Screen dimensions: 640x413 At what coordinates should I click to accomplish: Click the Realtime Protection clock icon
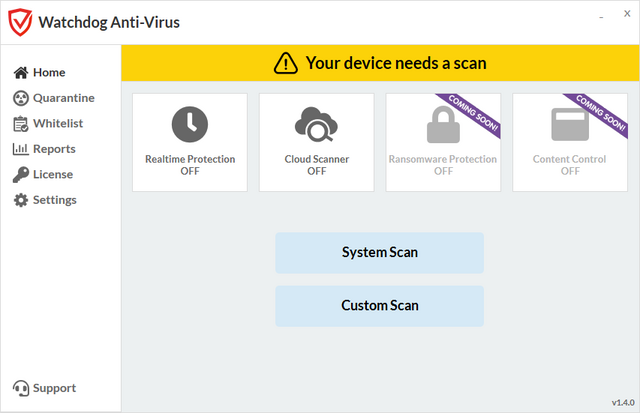(x=190, y=124)
